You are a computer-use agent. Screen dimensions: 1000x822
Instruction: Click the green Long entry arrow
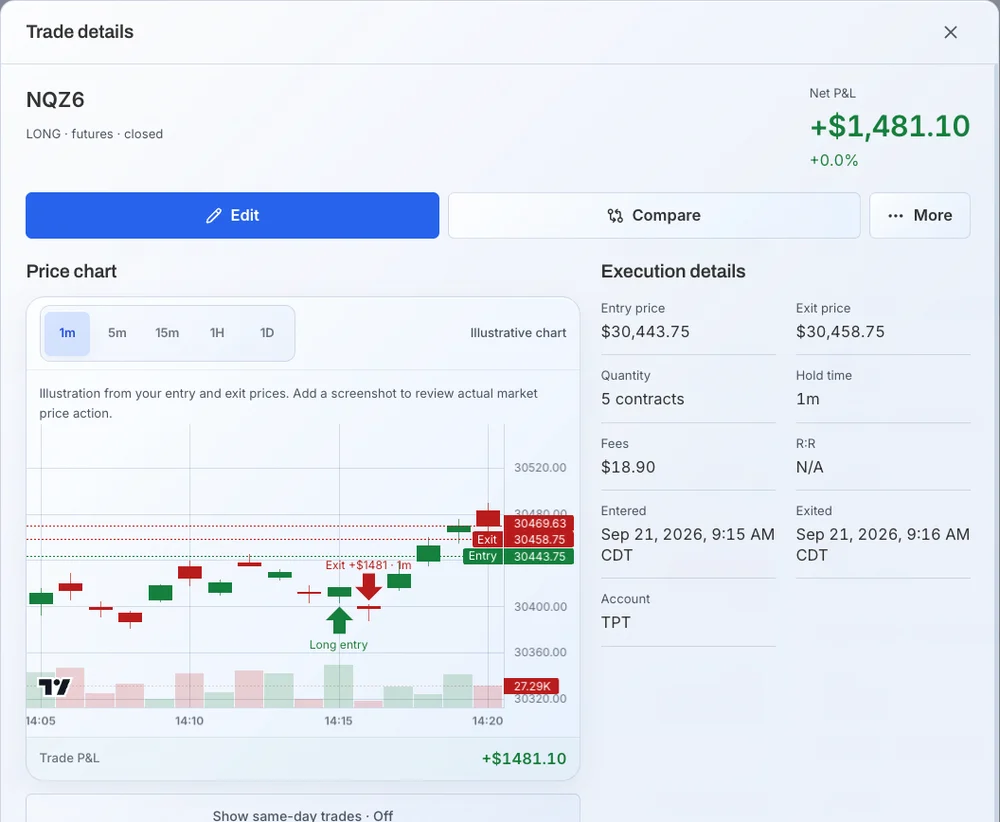(x=339, y=620)
